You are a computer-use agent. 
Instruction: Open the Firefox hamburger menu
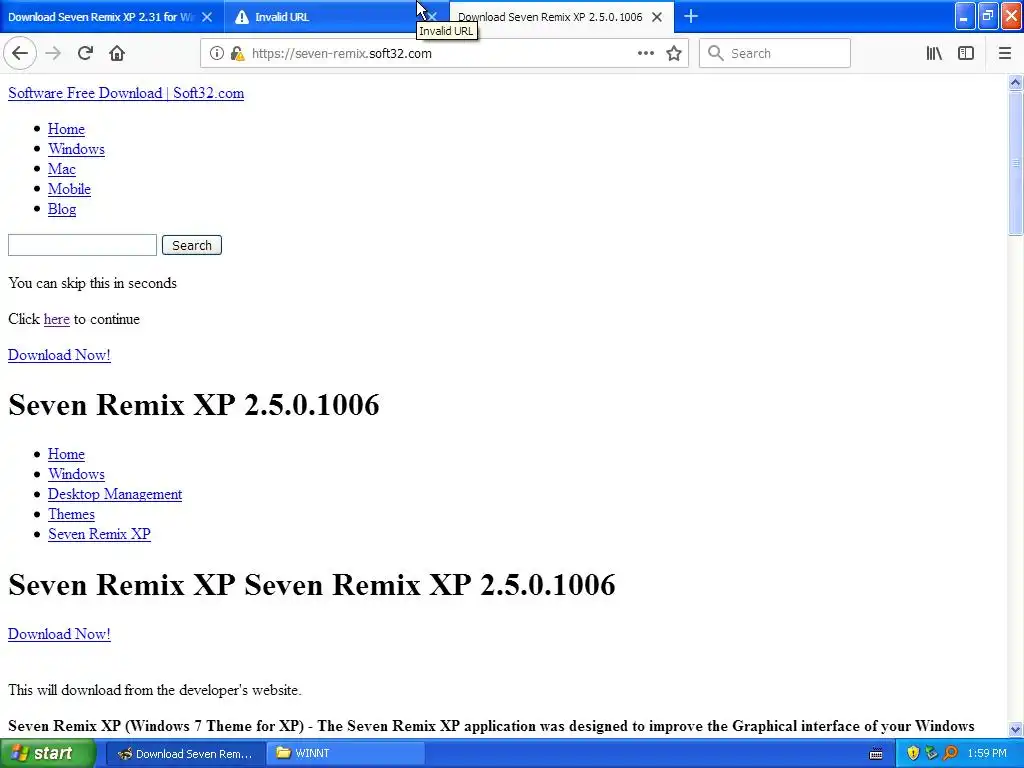coord(1004,54)
